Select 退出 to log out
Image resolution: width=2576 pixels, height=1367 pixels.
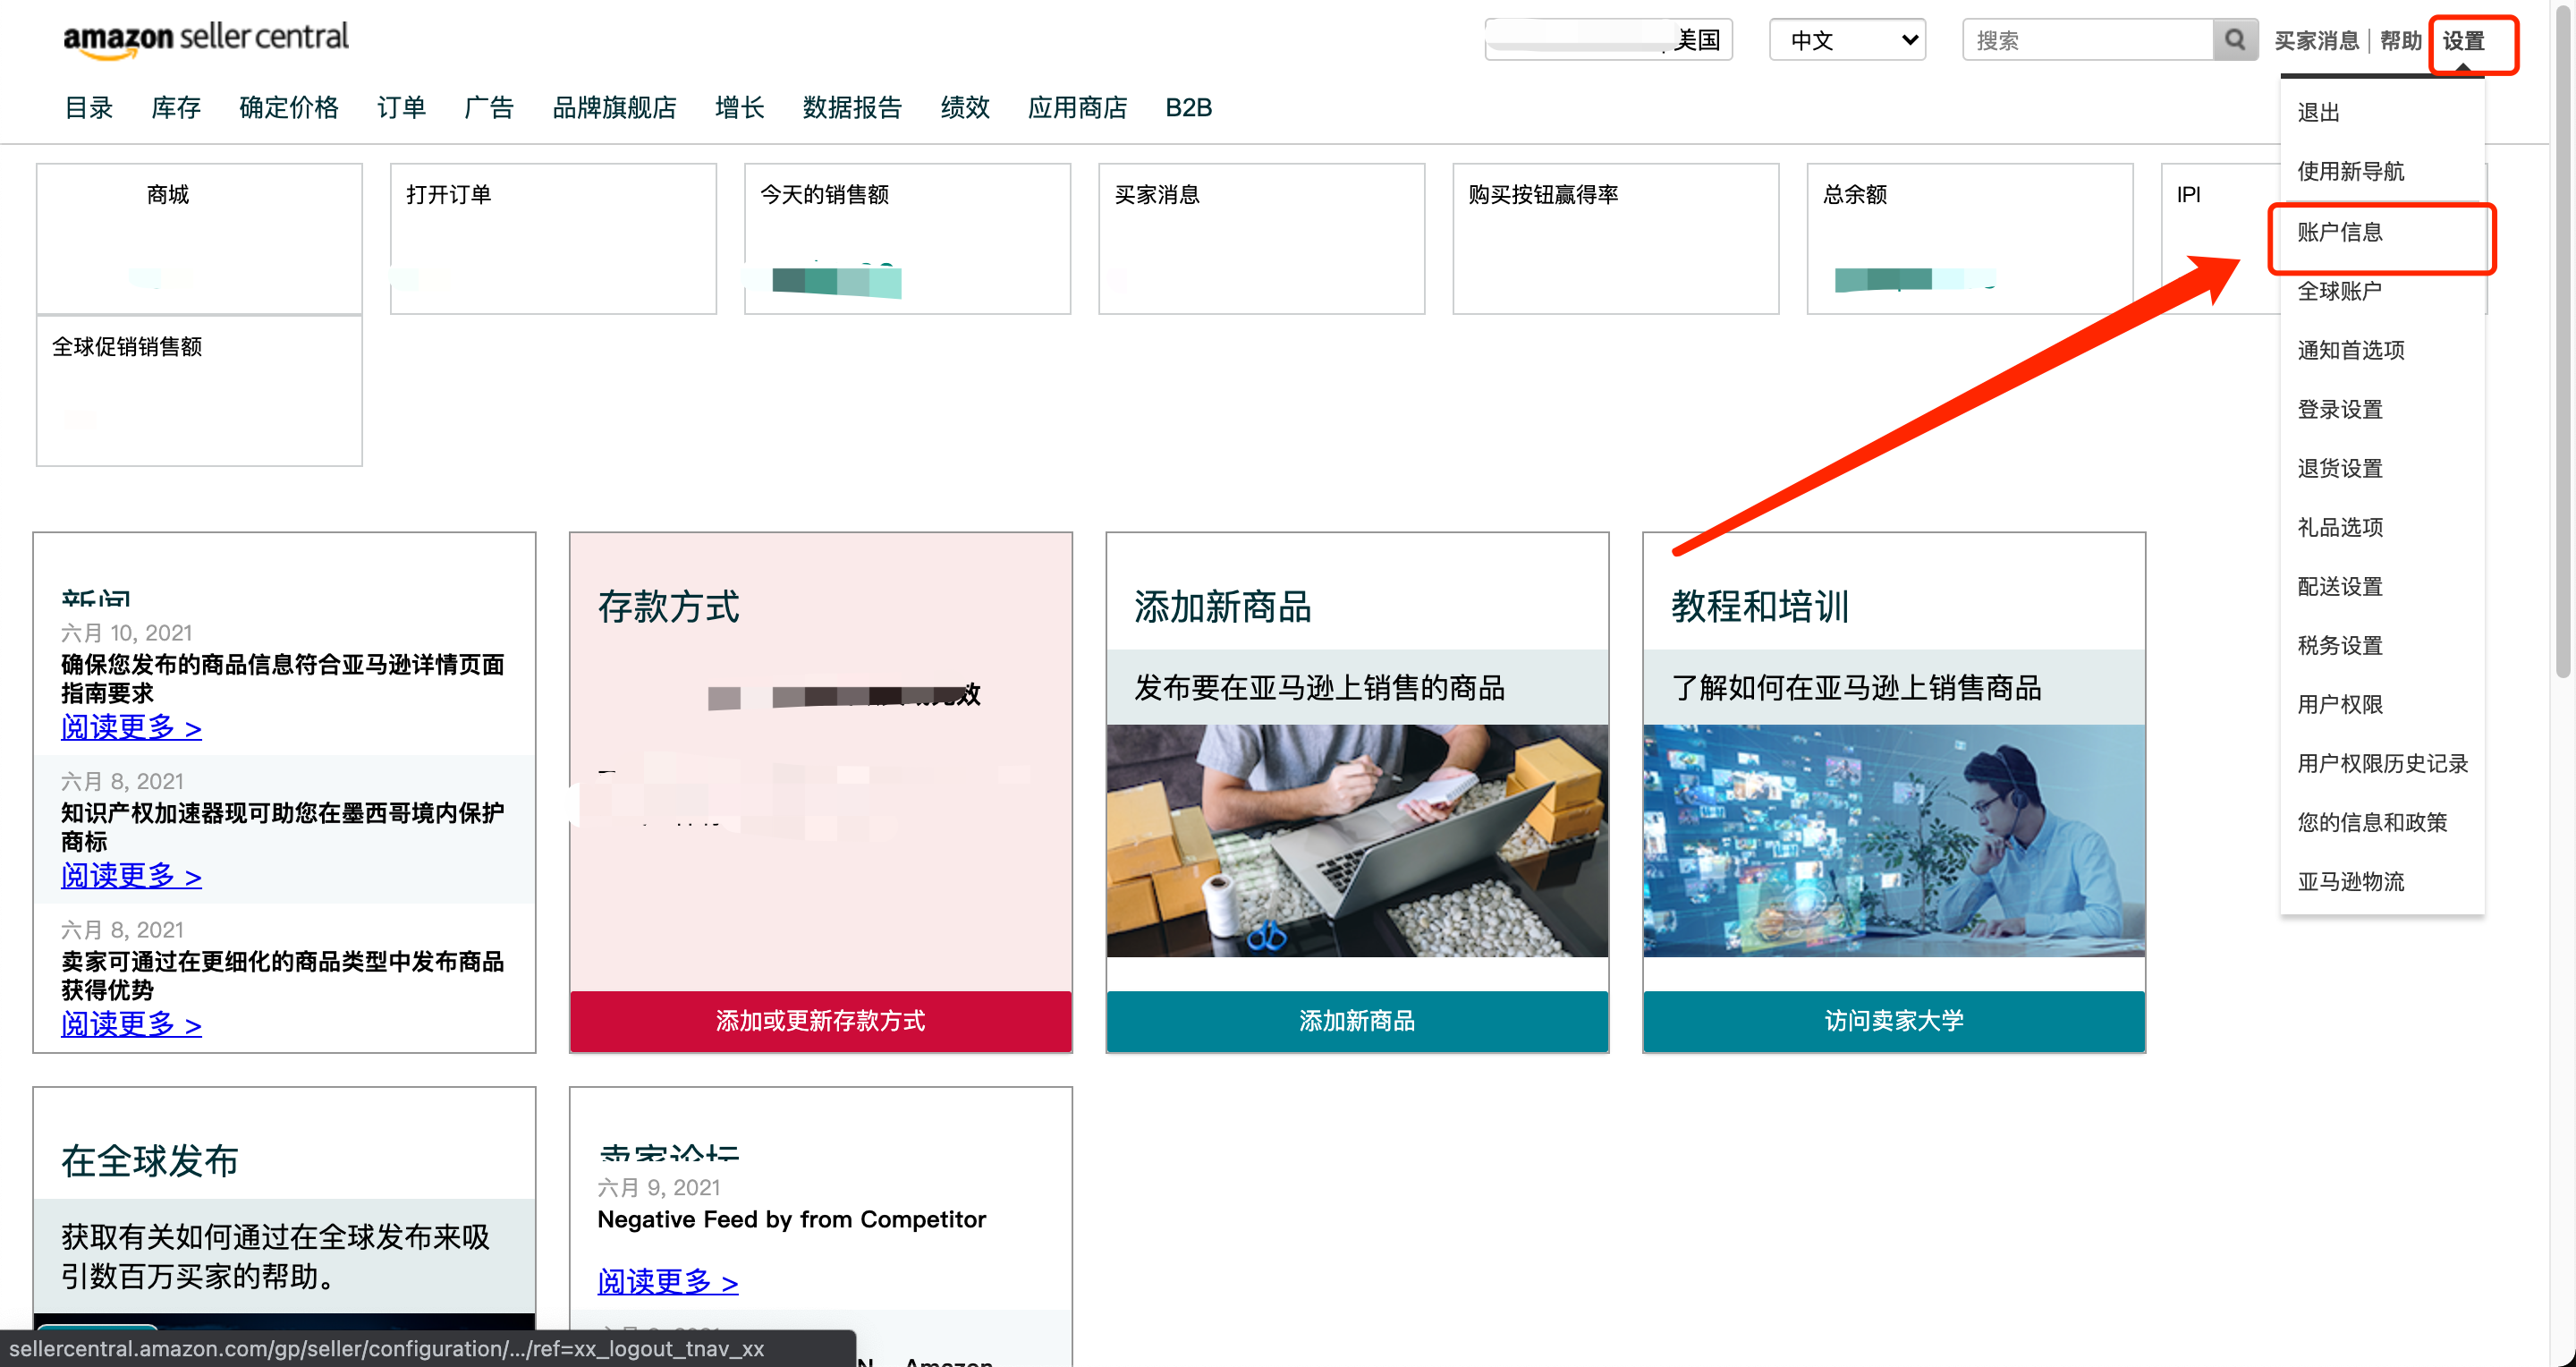(x=2318, y=112)
